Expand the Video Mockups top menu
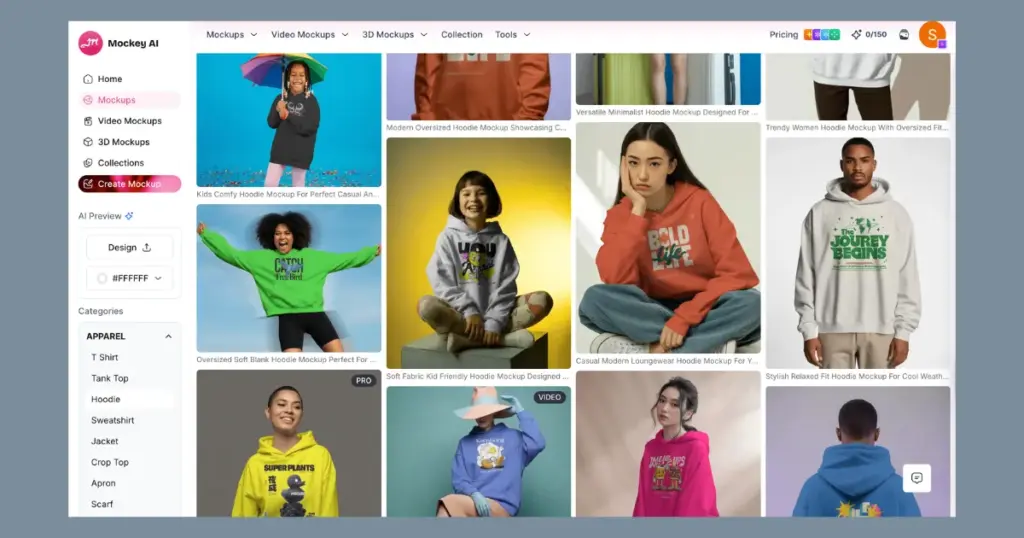Image resolution: width=1024 pixels, height=538 pixels. click(309, 35)
